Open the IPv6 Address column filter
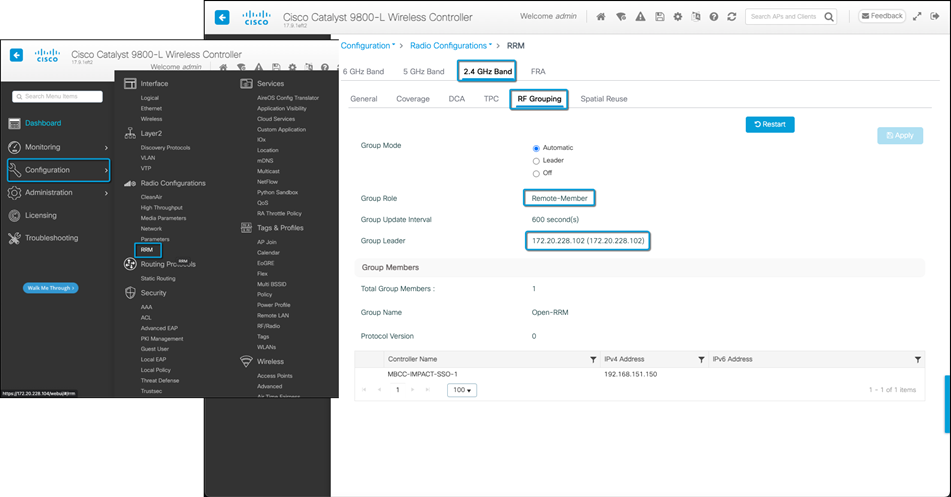The image size is (951, 497). coord(918,360)
